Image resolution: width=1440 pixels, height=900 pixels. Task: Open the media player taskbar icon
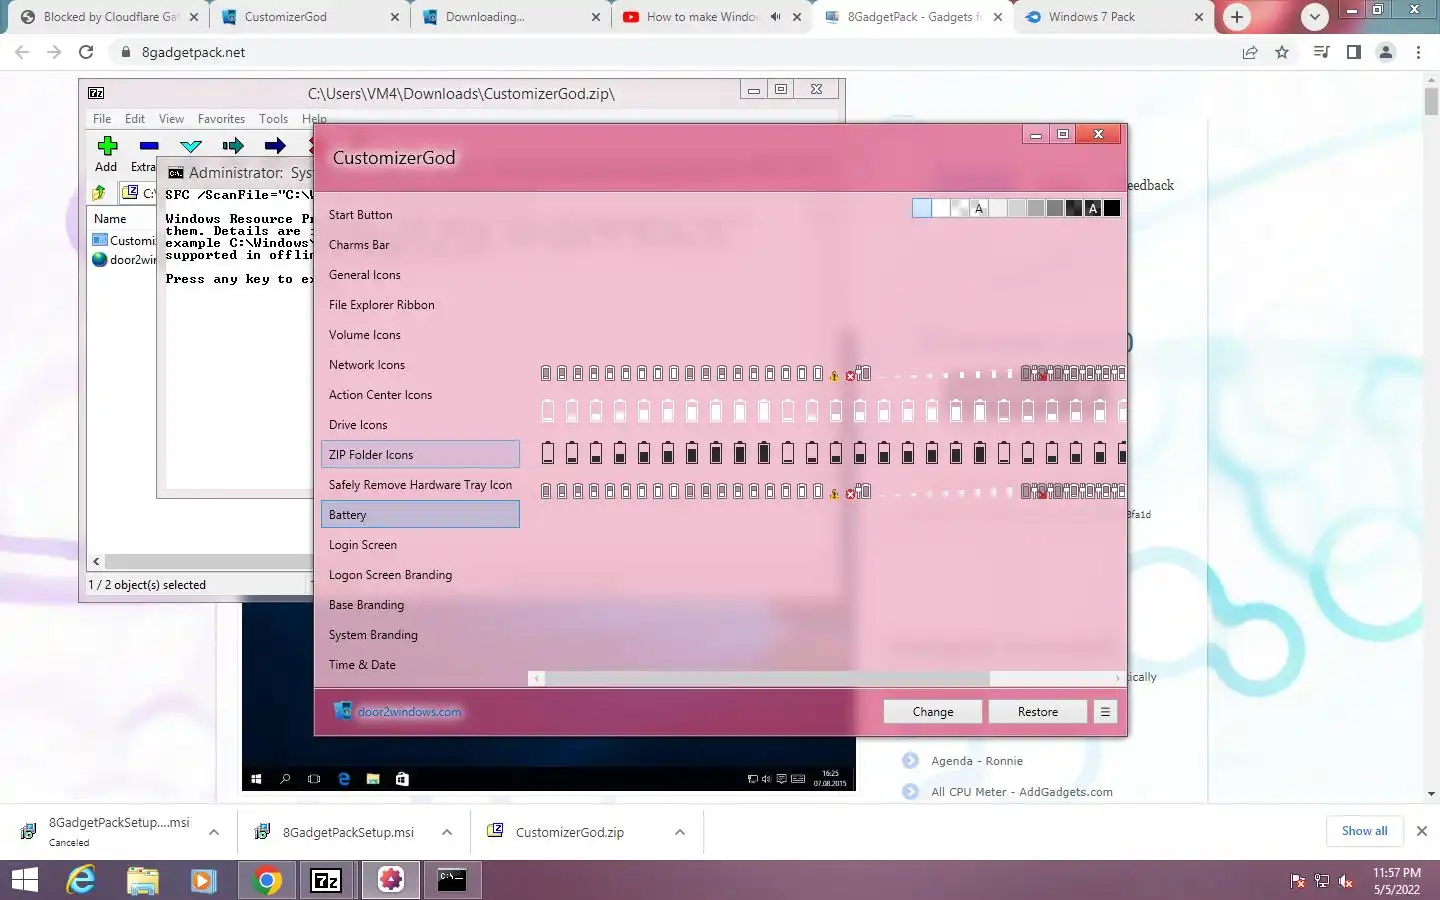[x=204, y=880]
